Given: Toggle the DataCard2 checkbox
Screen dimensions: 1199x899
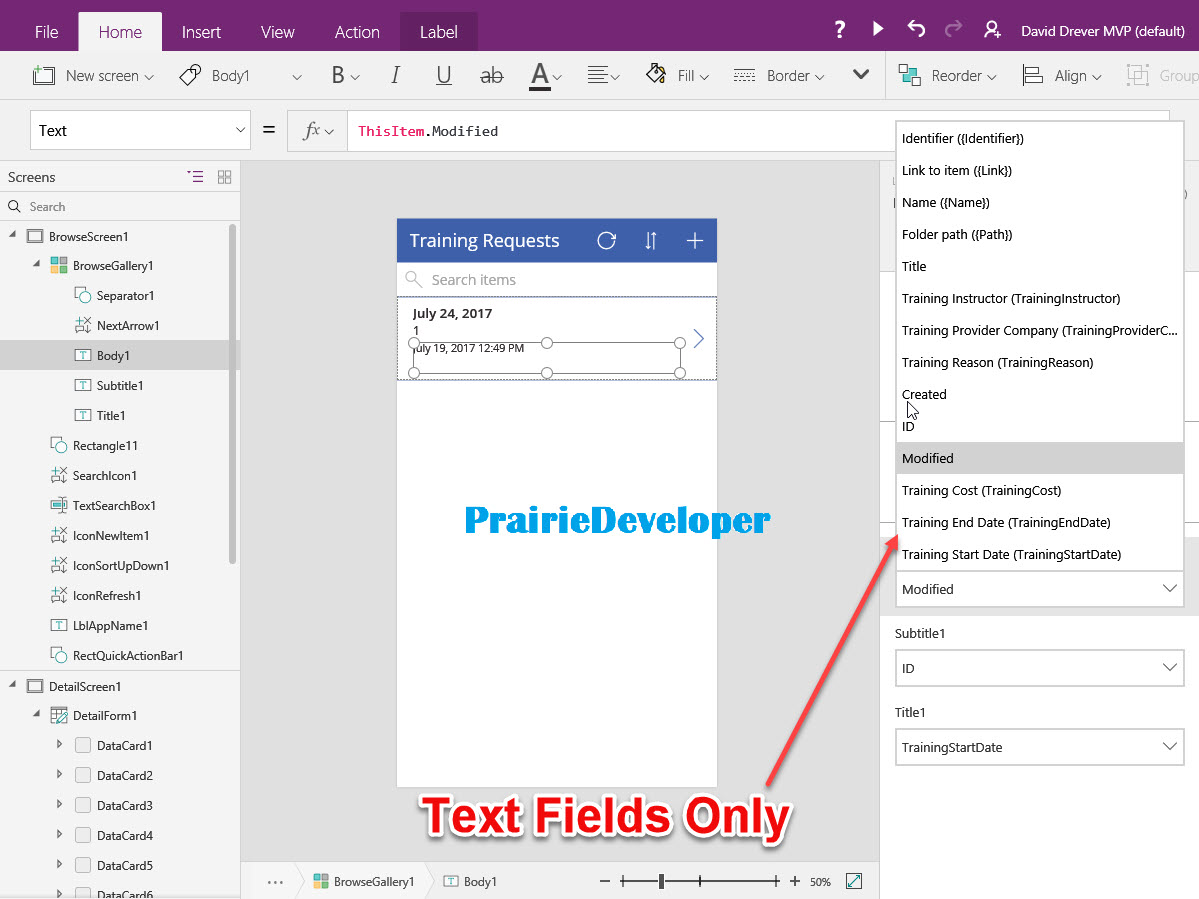Looking at the screenshot, I should (x=83, y=775).
